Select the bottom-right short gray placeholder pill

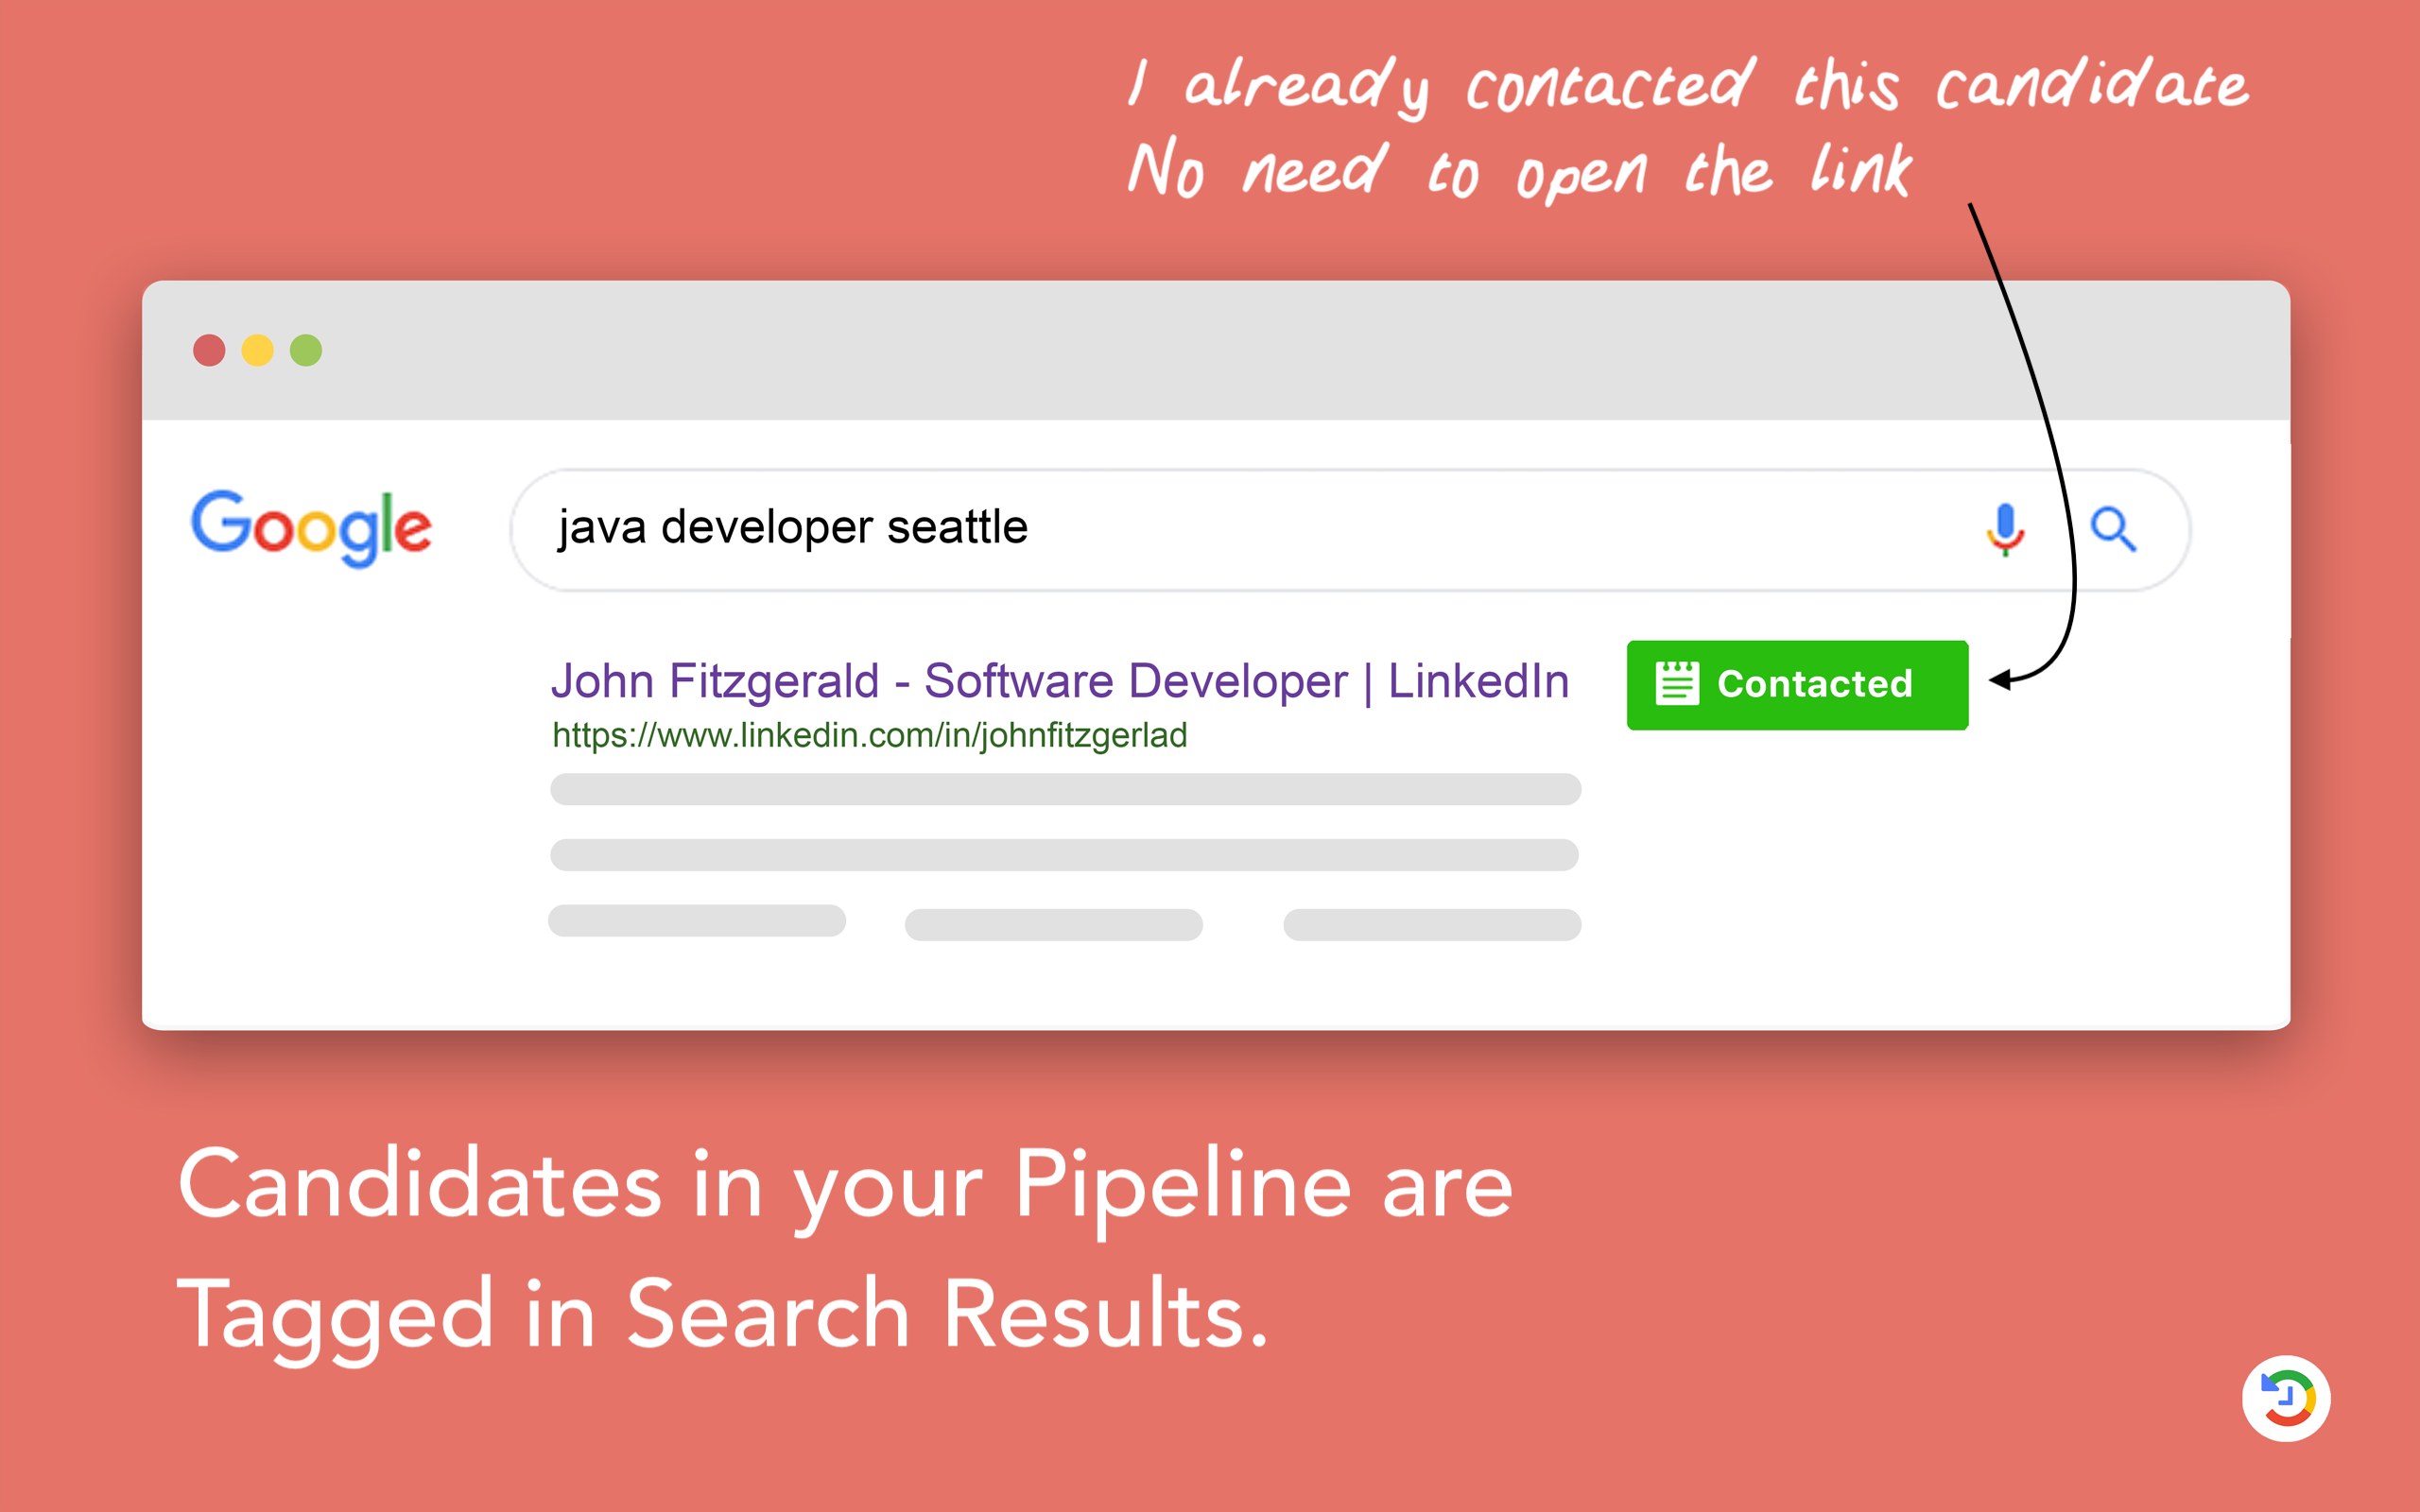point(1432,924)
